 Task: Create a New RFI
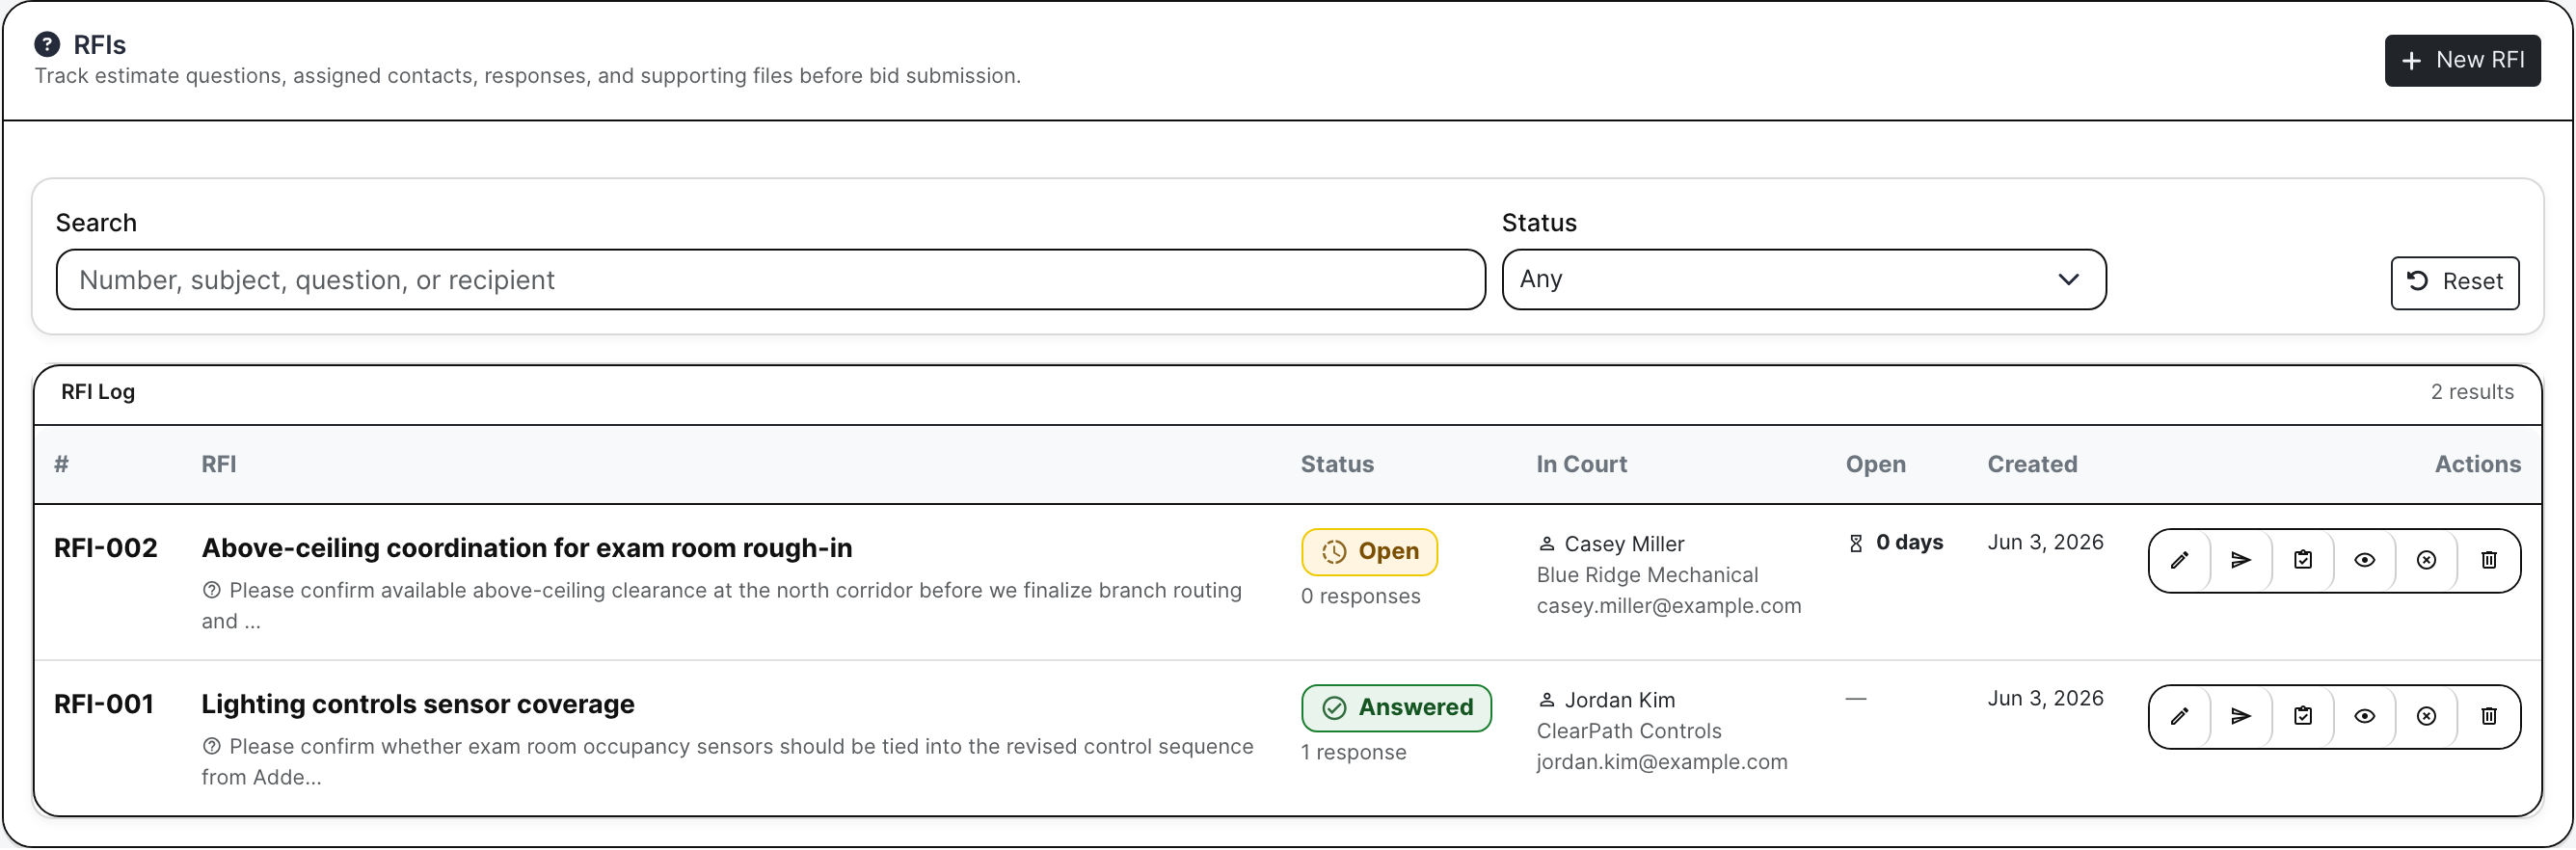click(x=2462, y=61)
